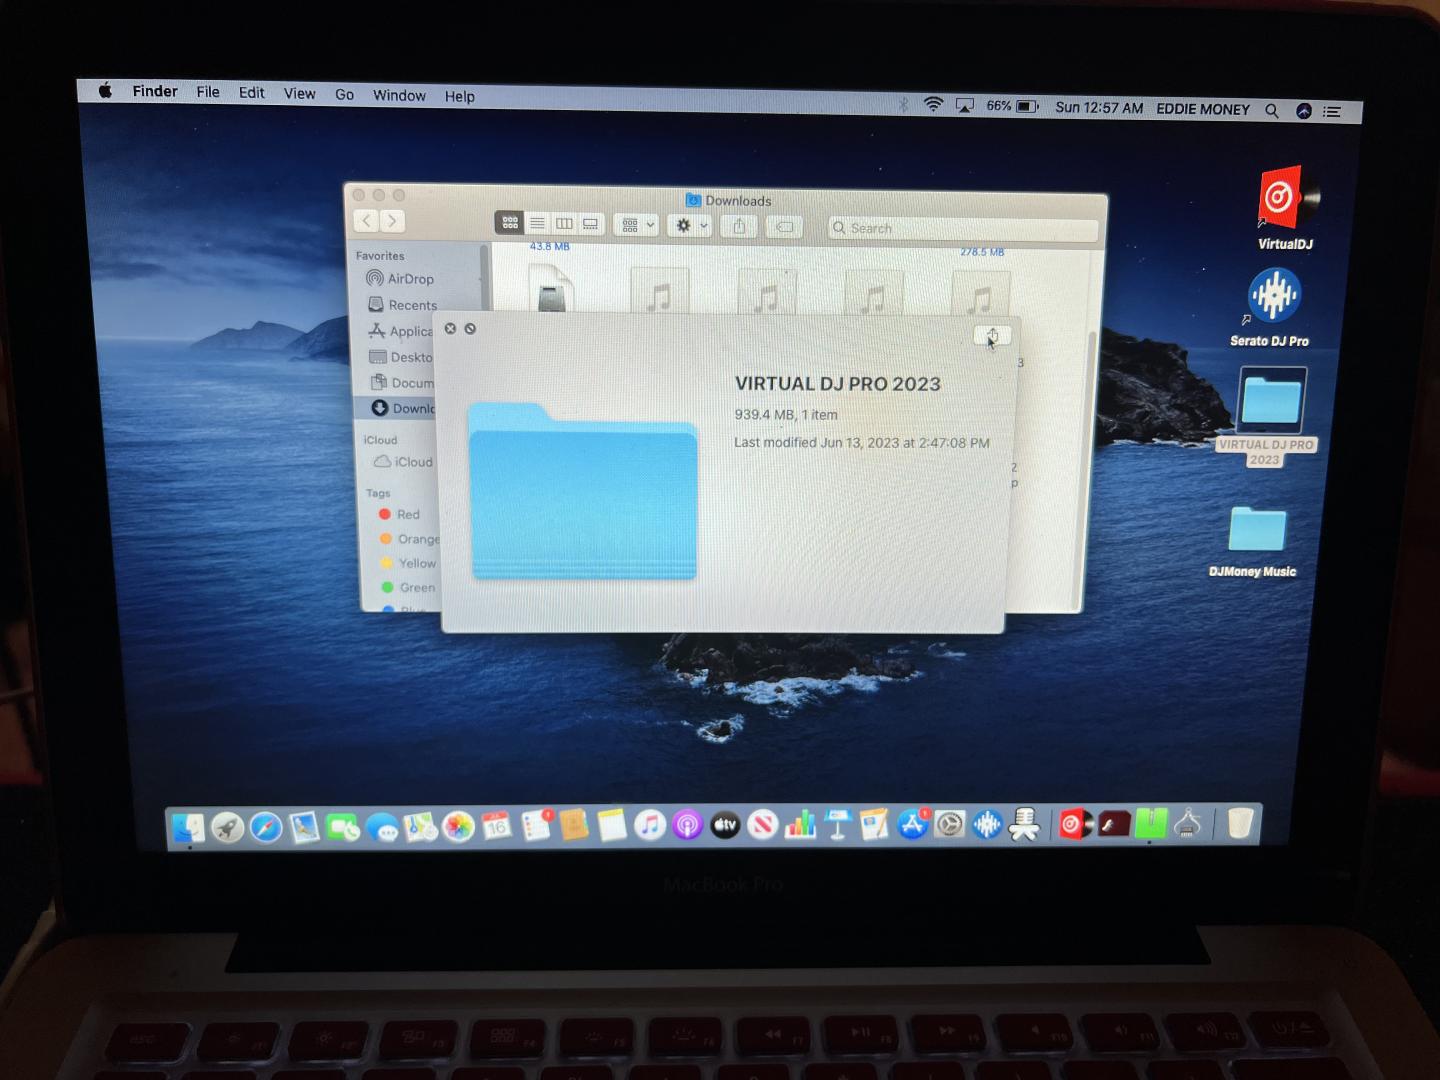Open Launchpad from the Dock
This screenshot has width=1440, height=1080.
(x=227, y=828)
